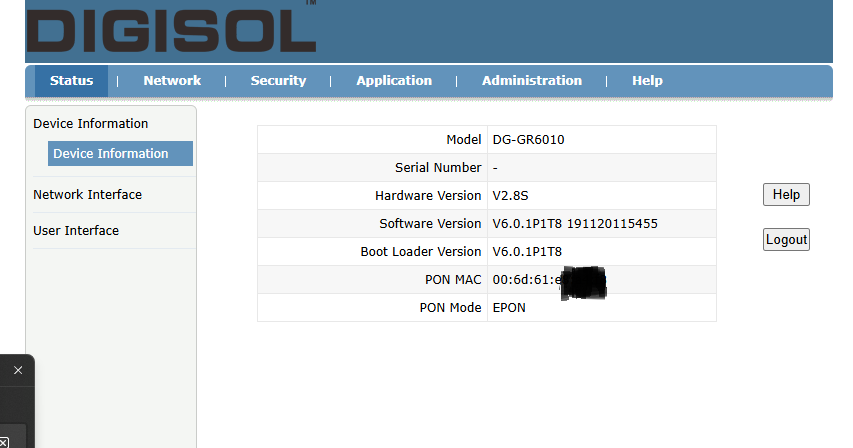Select Boot Loader Version value V6.0.1P1T8
Screen dimensions: 853x448
(x=527, y=252)
